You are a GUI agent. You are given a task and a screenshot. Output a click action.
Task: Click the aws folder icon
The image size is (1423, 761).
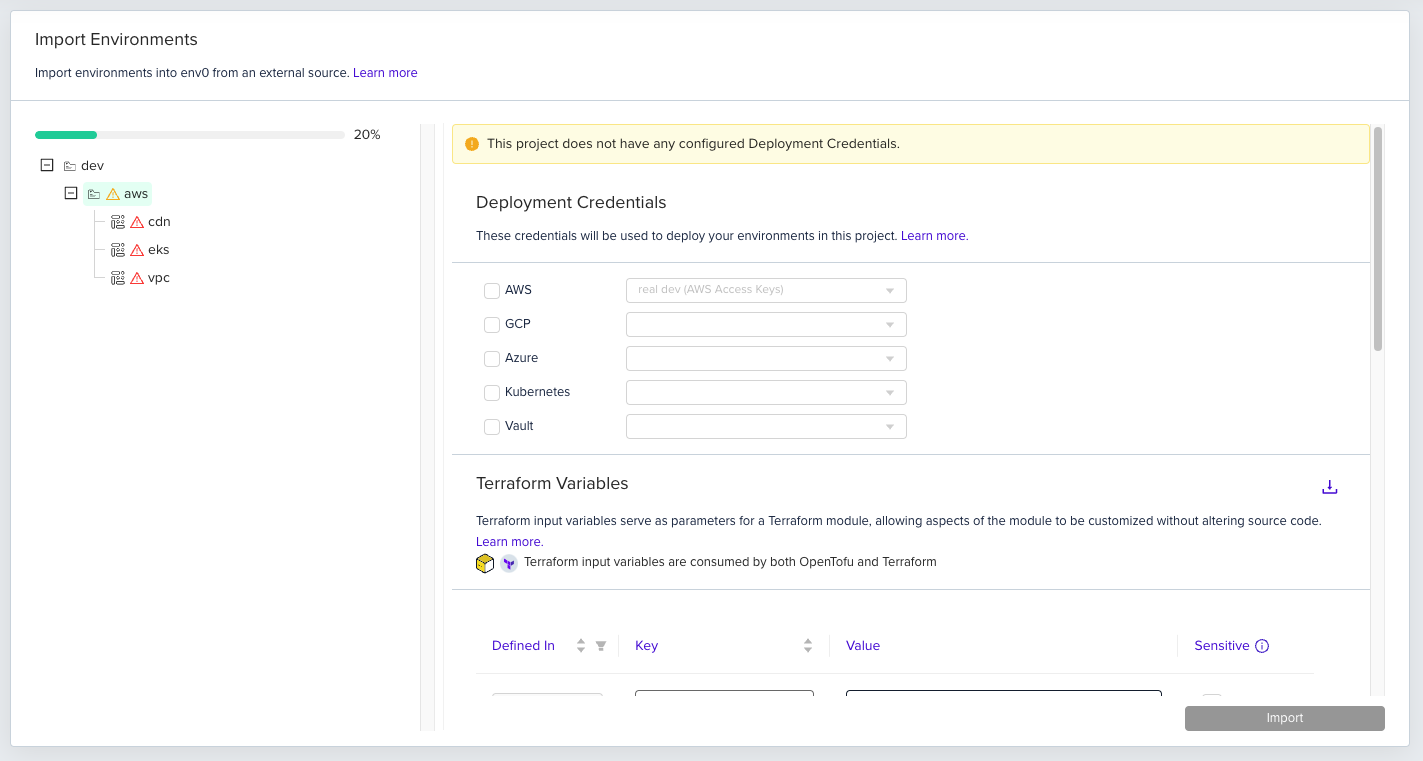[x=93, y=194]
